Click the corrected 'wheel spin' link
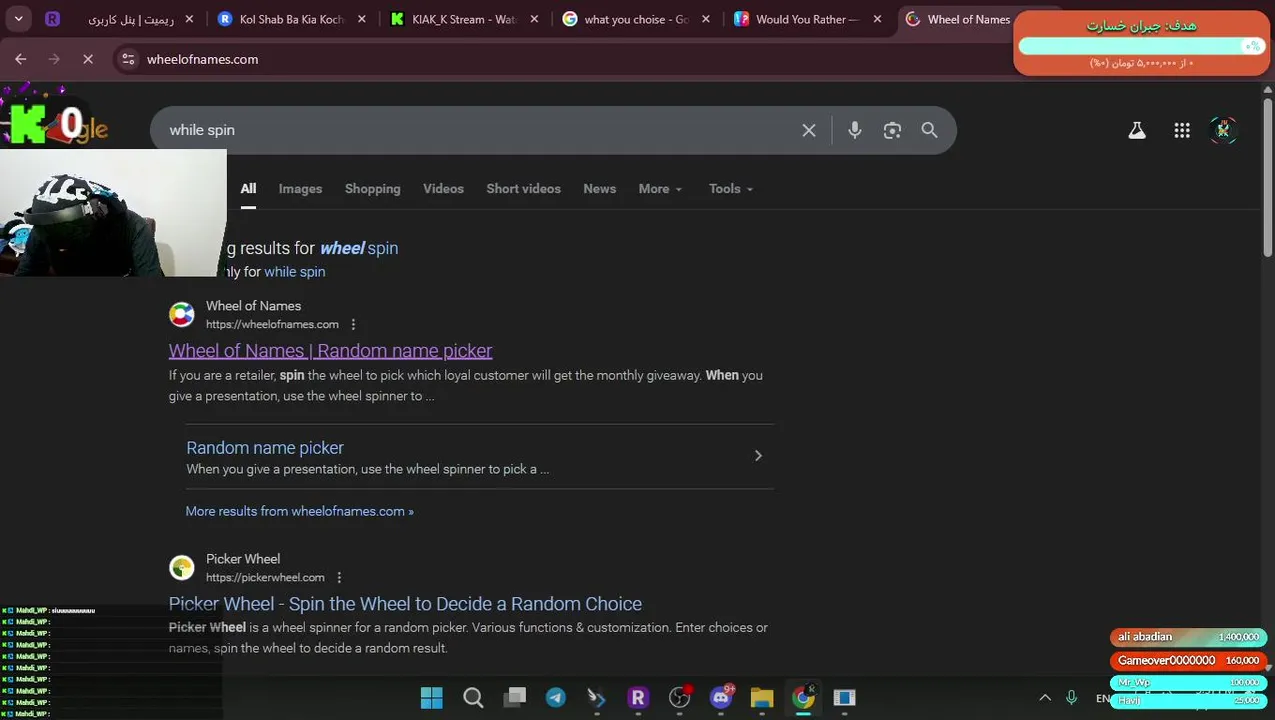 tap(359, 248)
